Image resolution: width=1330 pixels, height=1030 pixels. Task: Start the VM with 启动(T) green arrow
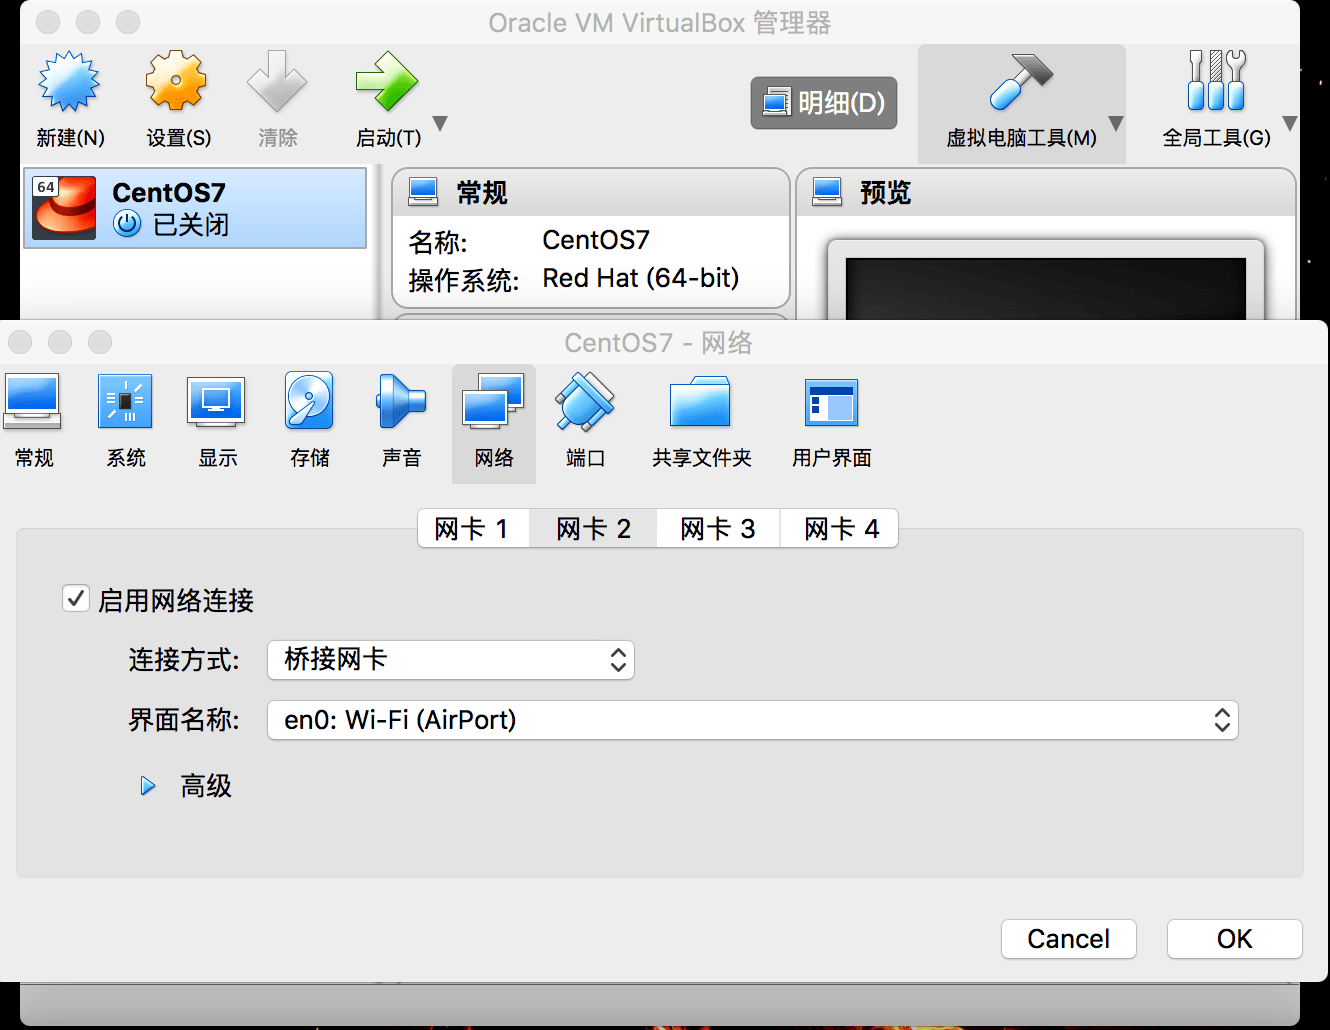[x=387, y=82]
